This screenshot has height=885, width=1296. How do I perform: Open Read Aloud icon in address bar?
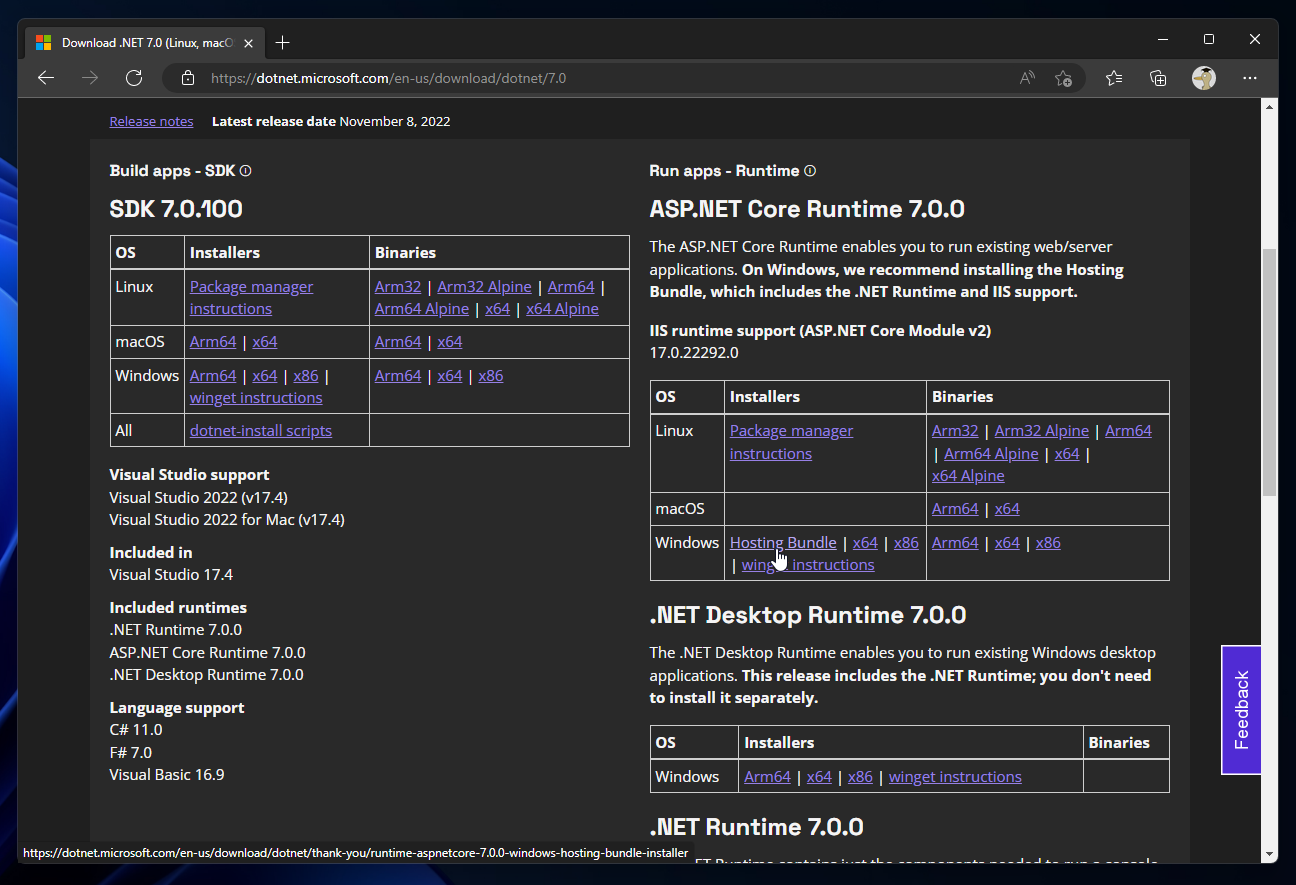click(1027, 78)
